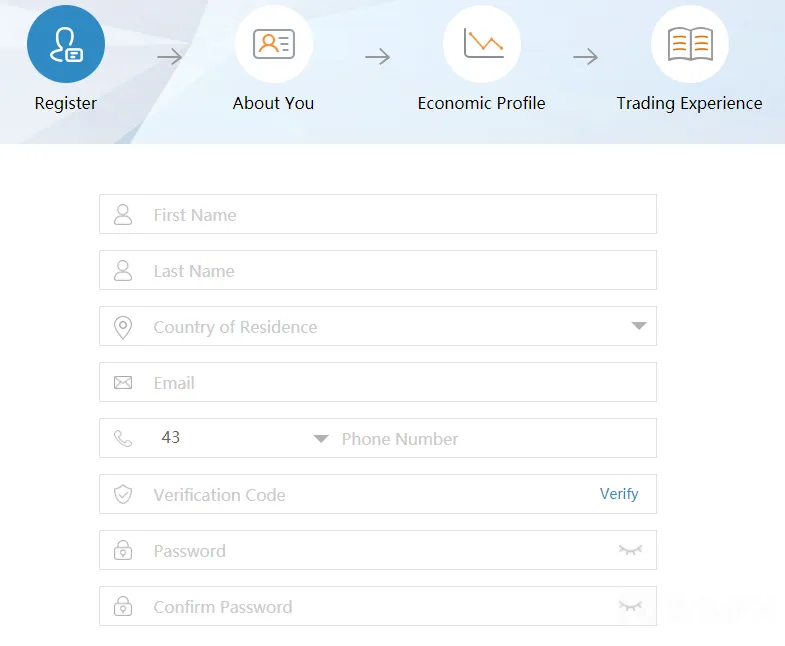785x646 pixels.
Task: Focus the Phone Number input field
Action: coord(496,438)
